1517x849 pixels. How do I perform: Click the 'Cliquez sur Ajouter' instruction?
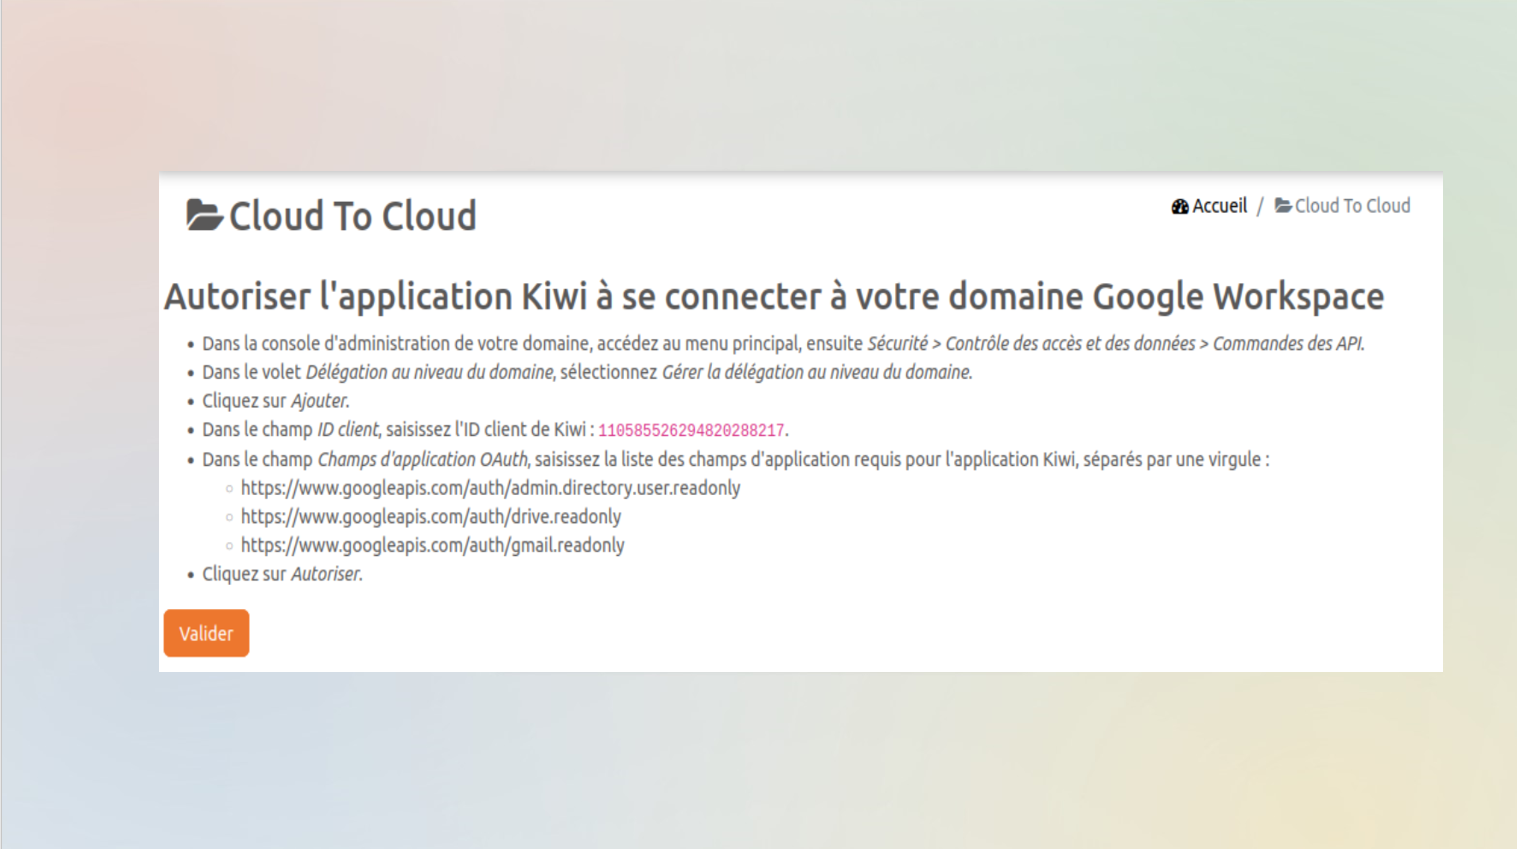pyautogui.click(x=276, y=401)
